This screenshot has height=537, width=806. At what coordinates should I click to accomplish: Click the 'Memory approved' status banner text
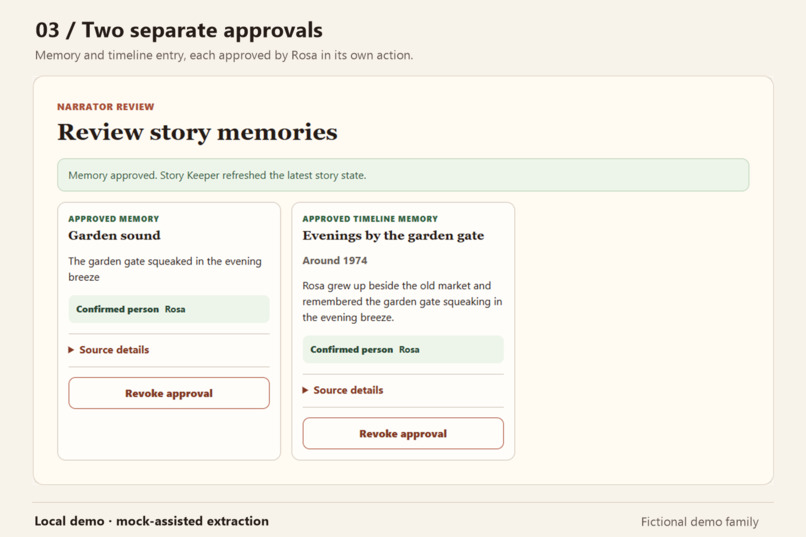pos(217,175)
